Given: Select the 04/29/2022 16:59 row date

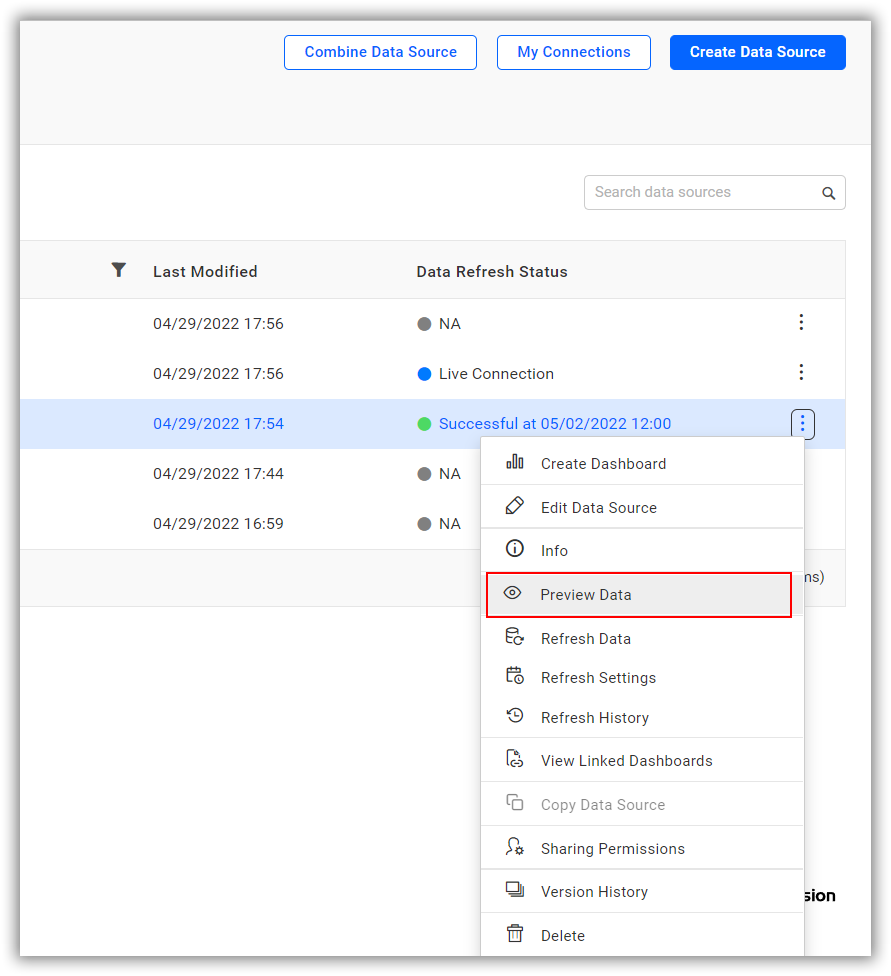Looking at the screenshot, I should coord(219,523).
